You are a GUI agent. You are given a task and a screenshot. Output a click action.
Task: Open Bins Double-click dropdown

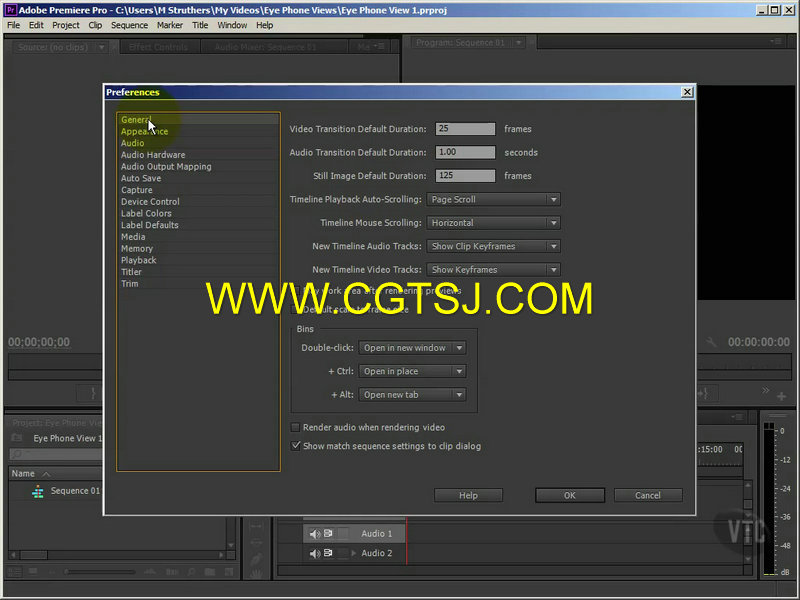pyautogui.click(x=412, y=348)
